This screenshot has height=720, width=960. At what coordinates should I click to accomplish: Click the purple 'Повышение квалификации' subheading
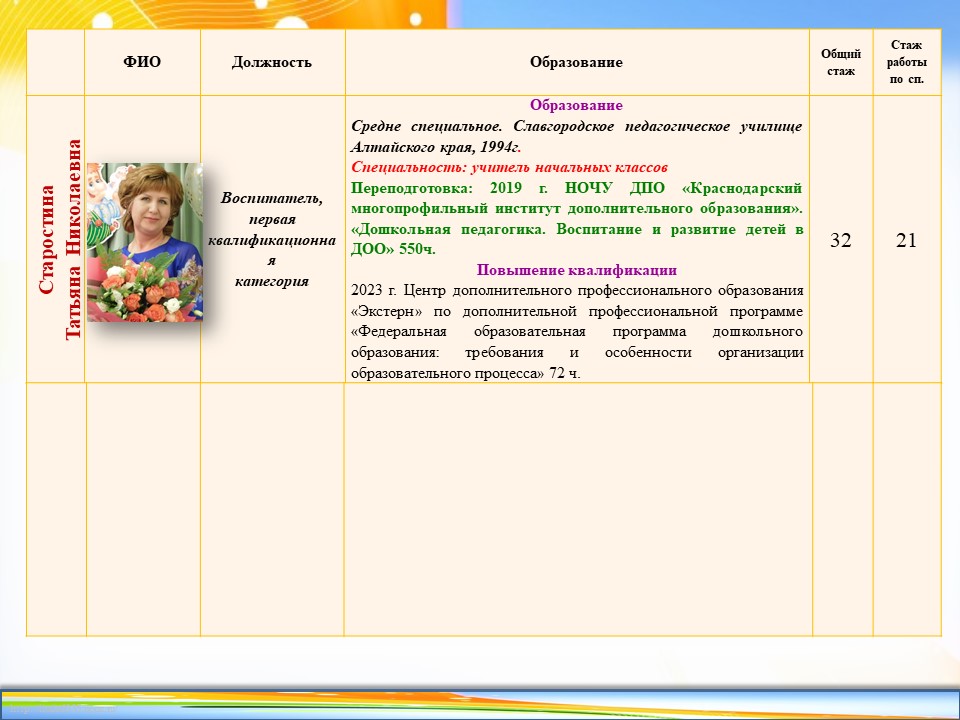576,270
